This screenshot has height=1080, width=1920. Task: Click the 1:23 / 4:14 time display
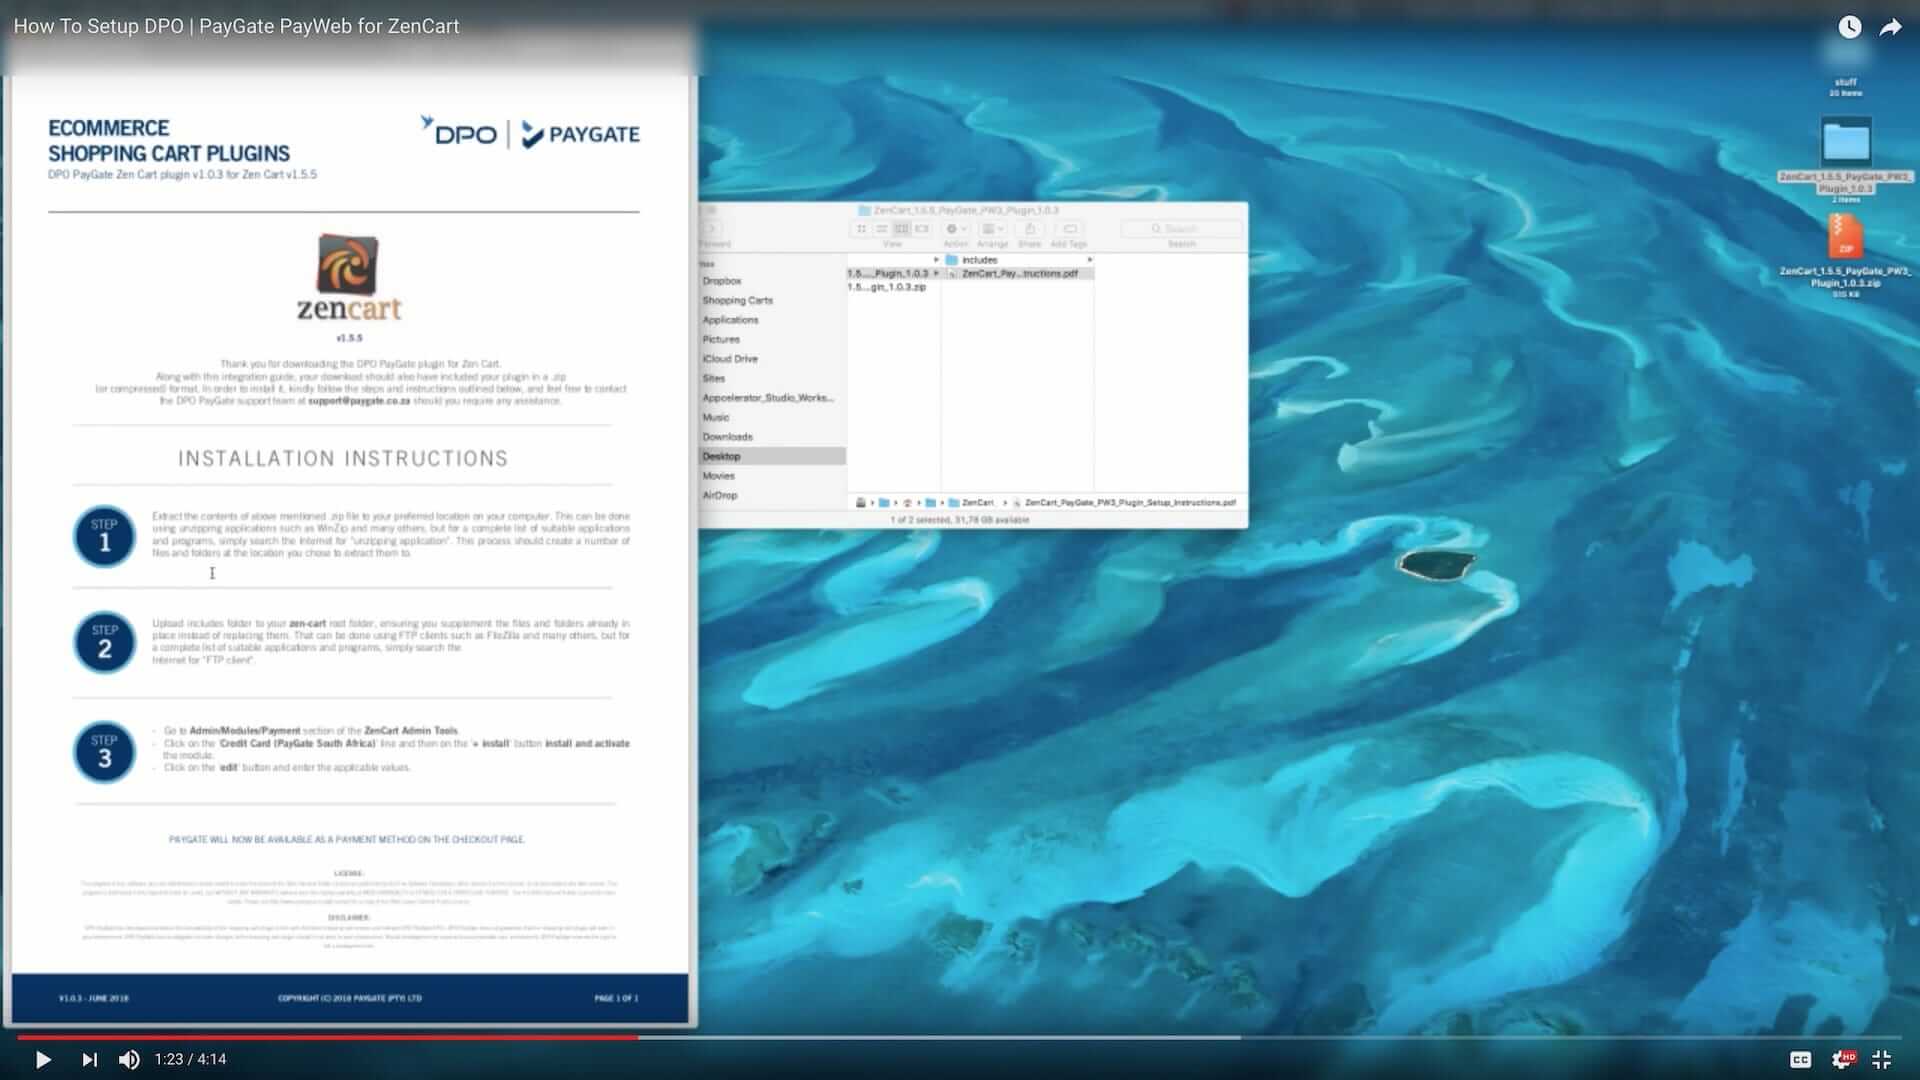[x=190, y=1059]
